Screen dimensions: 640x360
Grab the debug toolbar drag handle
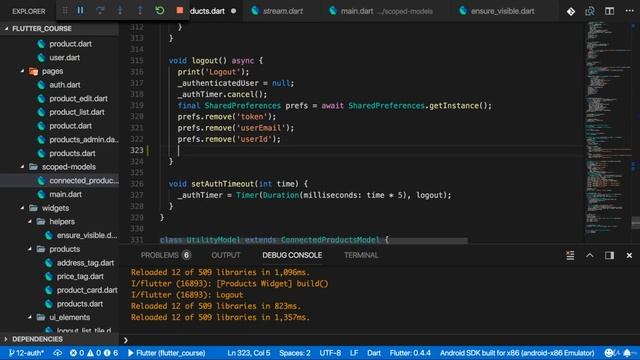coord(64,11)
